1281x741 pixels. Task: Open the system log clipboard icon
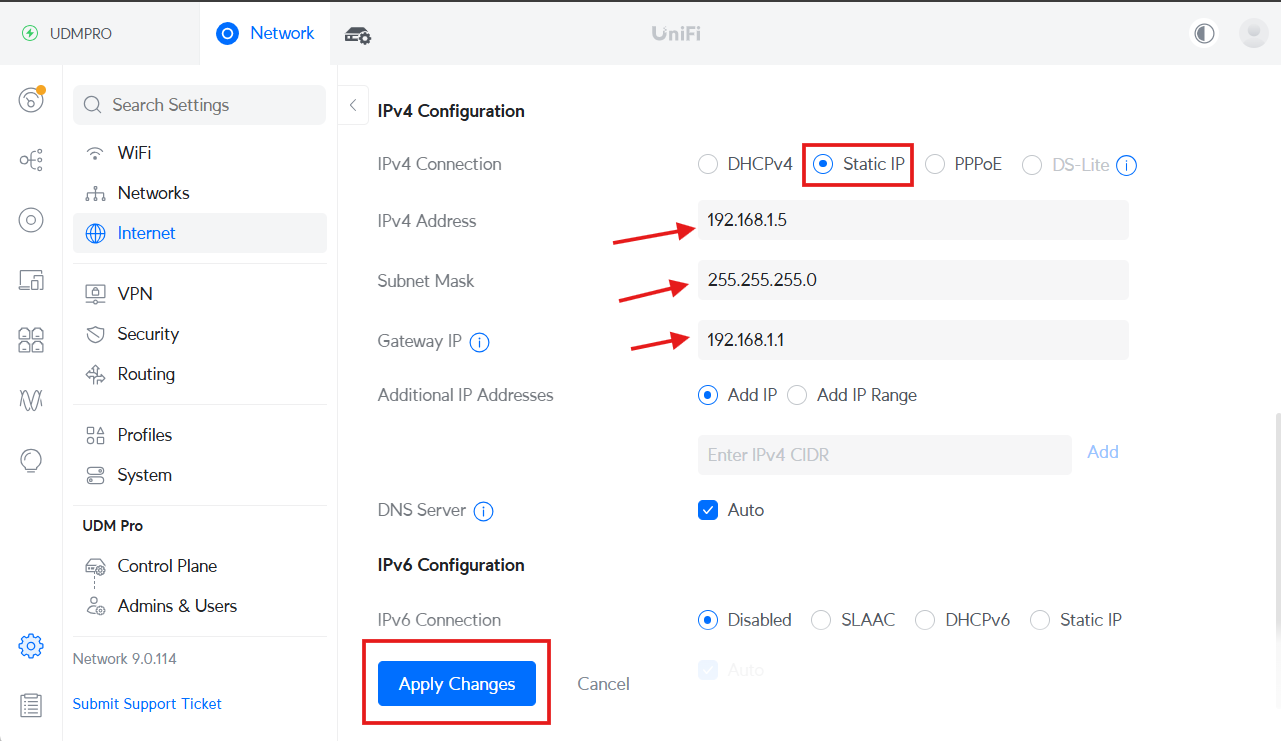tap(31, 705)
